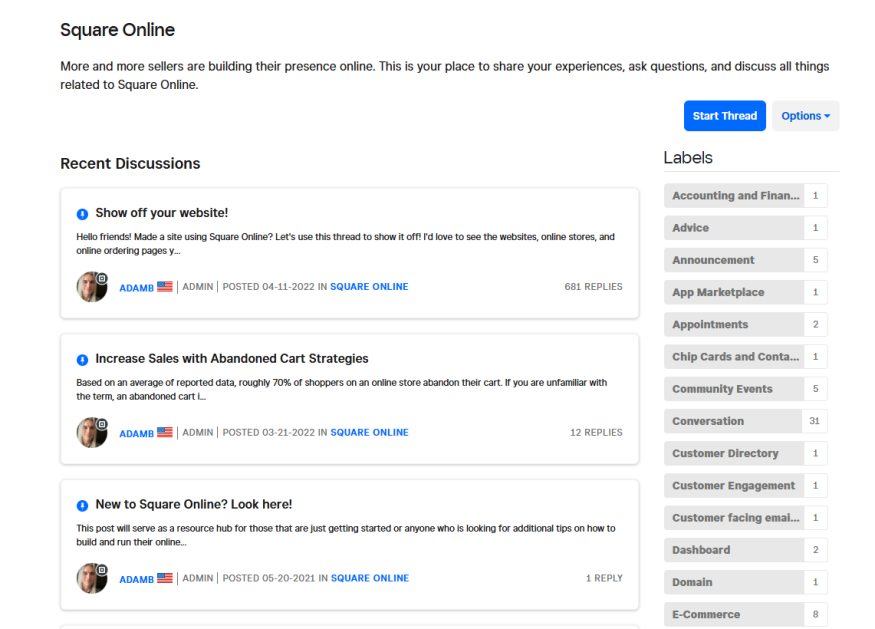Open ADAMB profile in the 681 replies post
The height and width of the screenshot is (629, 875).
point(136,287)
